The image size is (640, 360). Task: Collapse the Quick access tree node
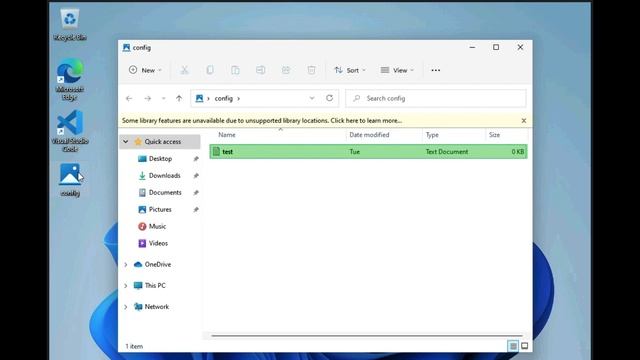(x=126, y=142)
